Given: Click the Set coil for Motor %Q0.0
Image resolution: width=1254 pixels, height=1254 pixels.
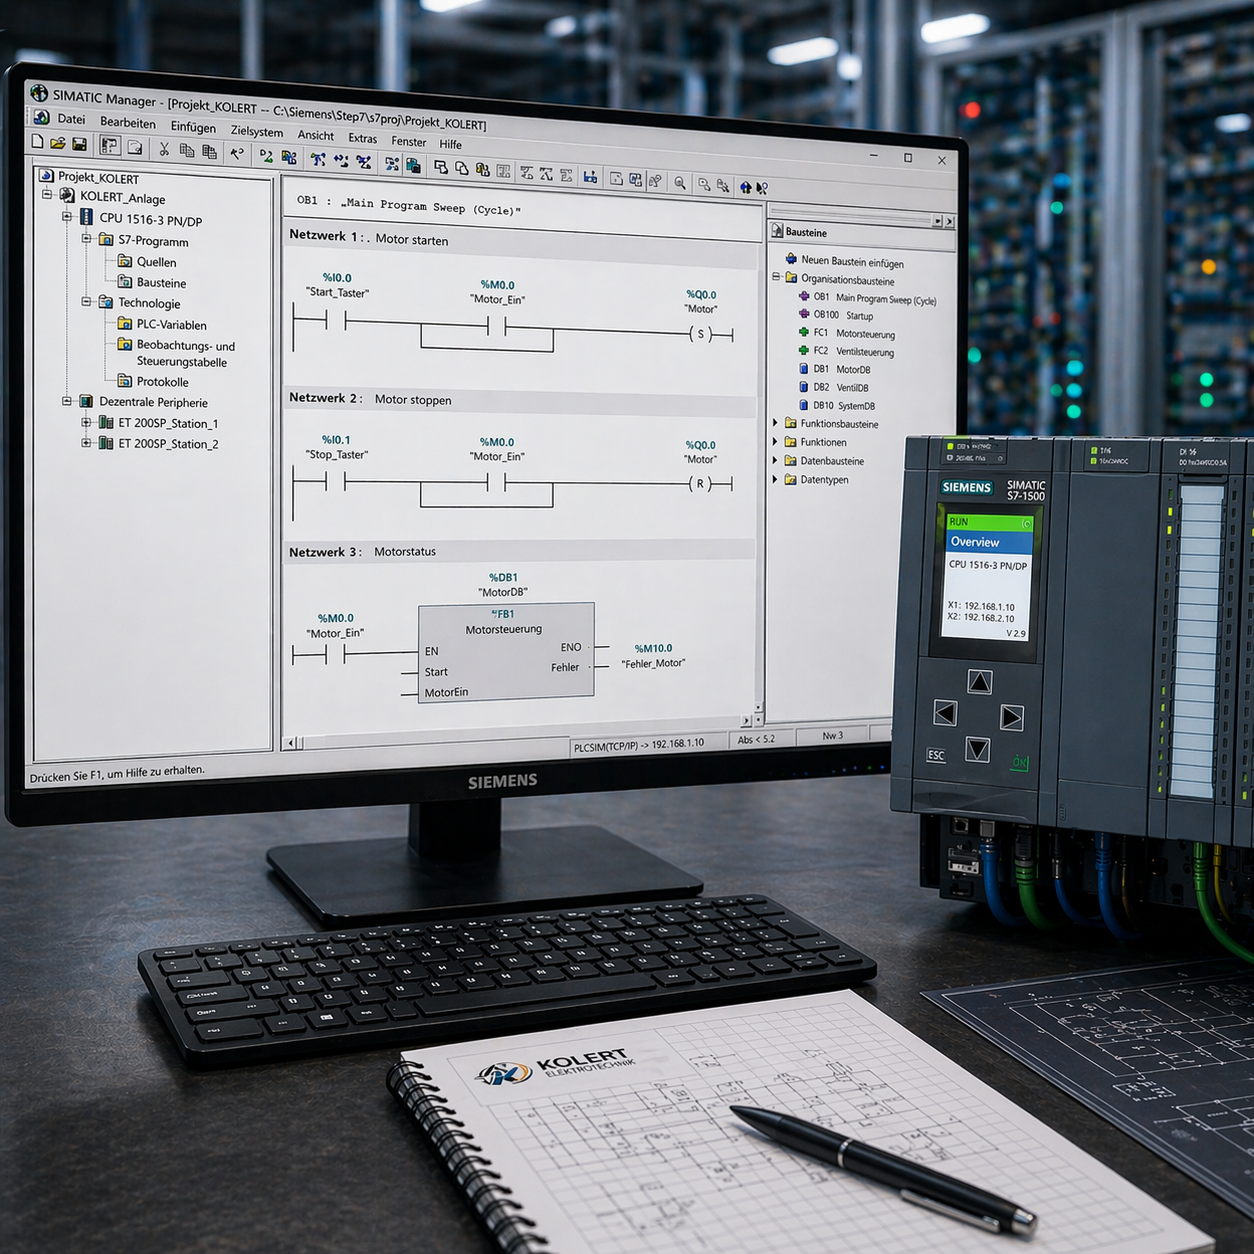Looking at the screenshot, I should coord(701,334).
